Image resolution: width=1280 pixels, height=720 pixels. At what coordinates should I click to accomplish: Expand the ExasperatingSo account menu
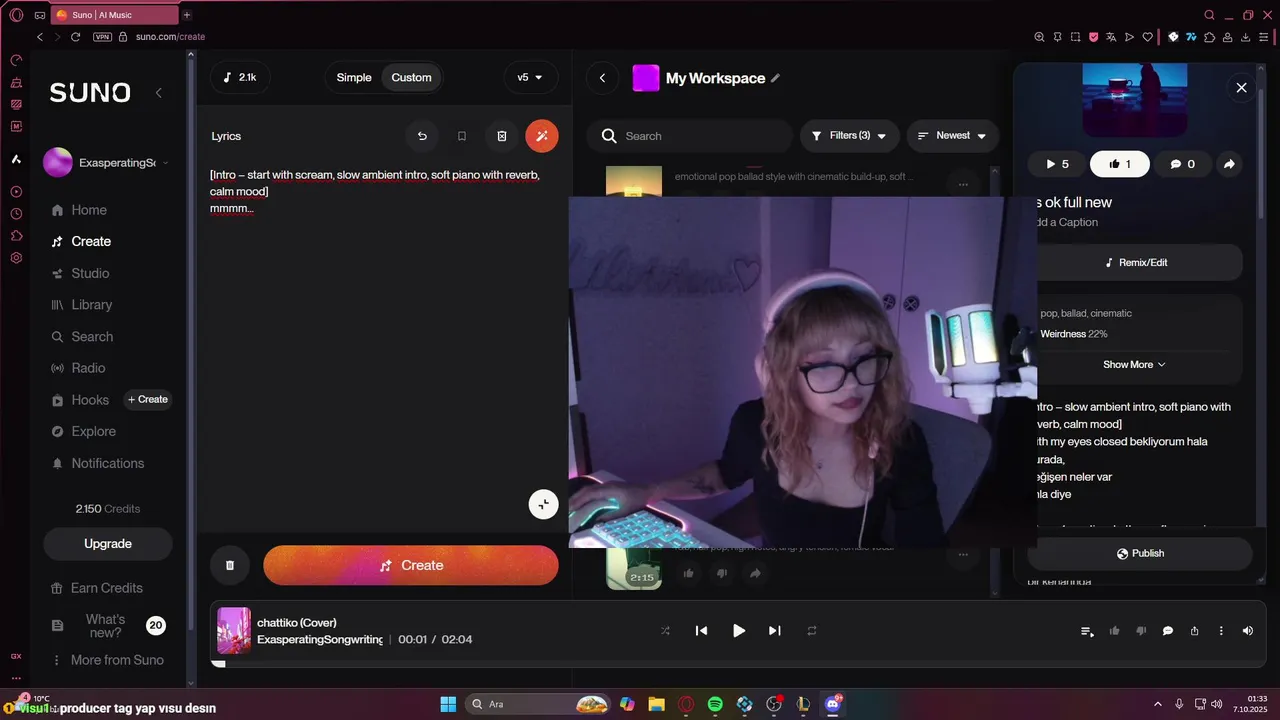pos(107,162)
